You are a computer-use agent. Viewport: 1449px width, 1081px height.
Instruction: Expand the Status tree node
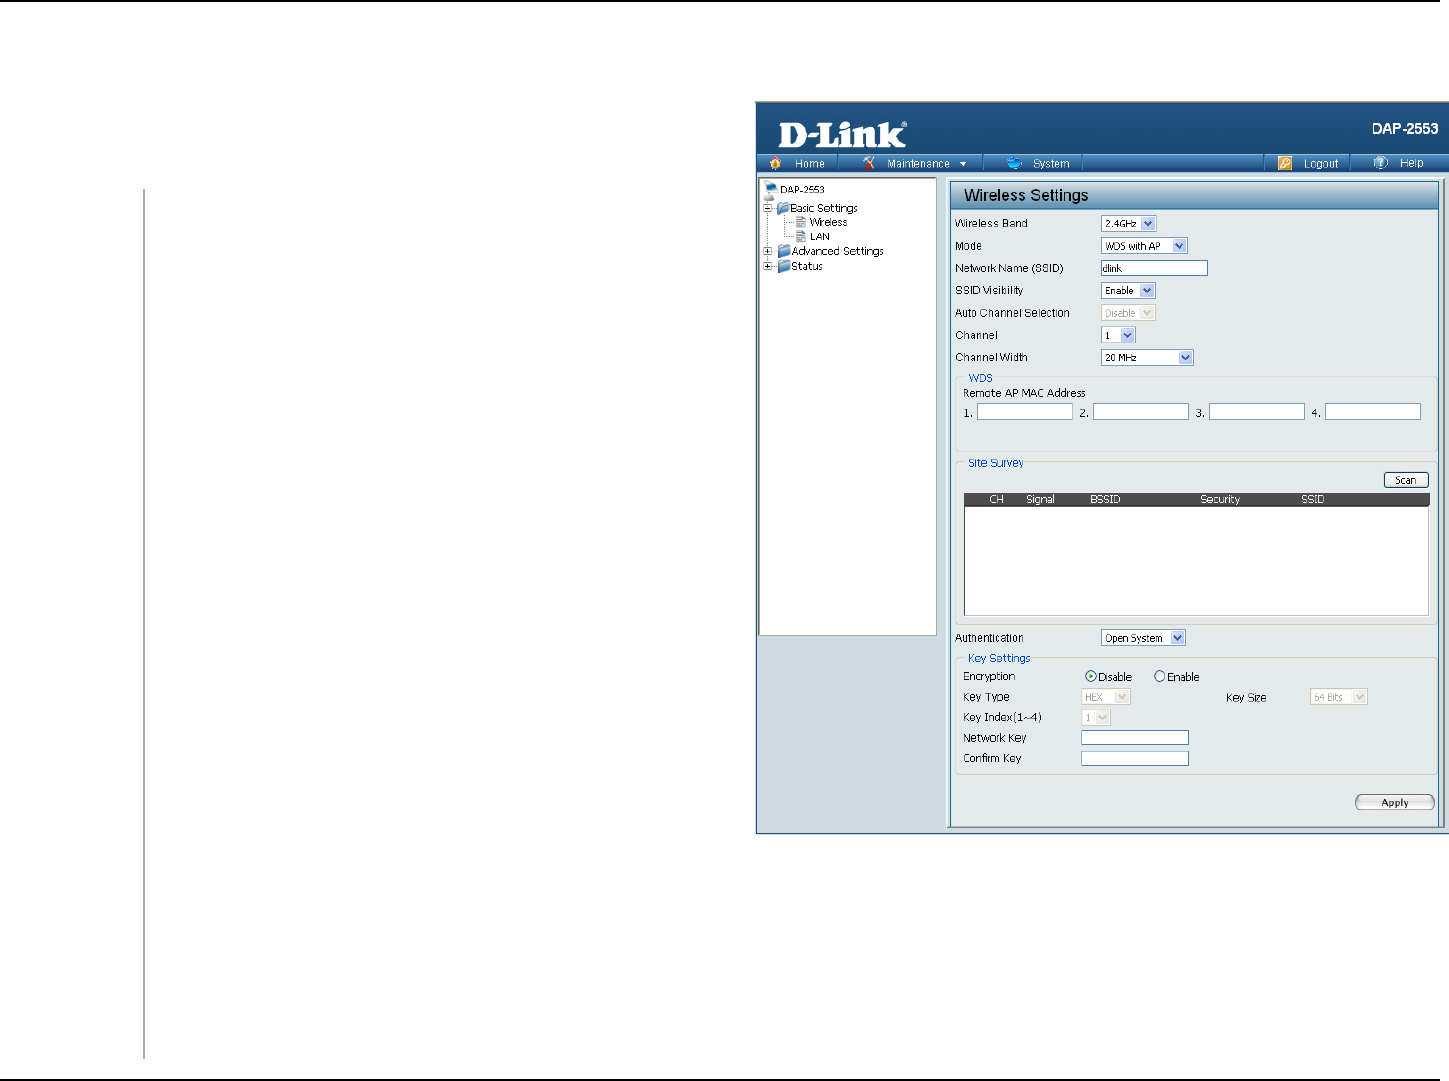(x=768, y=266)
